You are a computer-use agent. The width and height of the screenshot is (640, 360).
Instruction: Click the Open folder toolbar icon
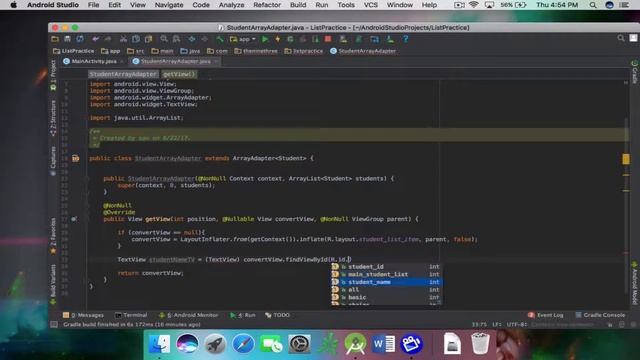(55, 39)
